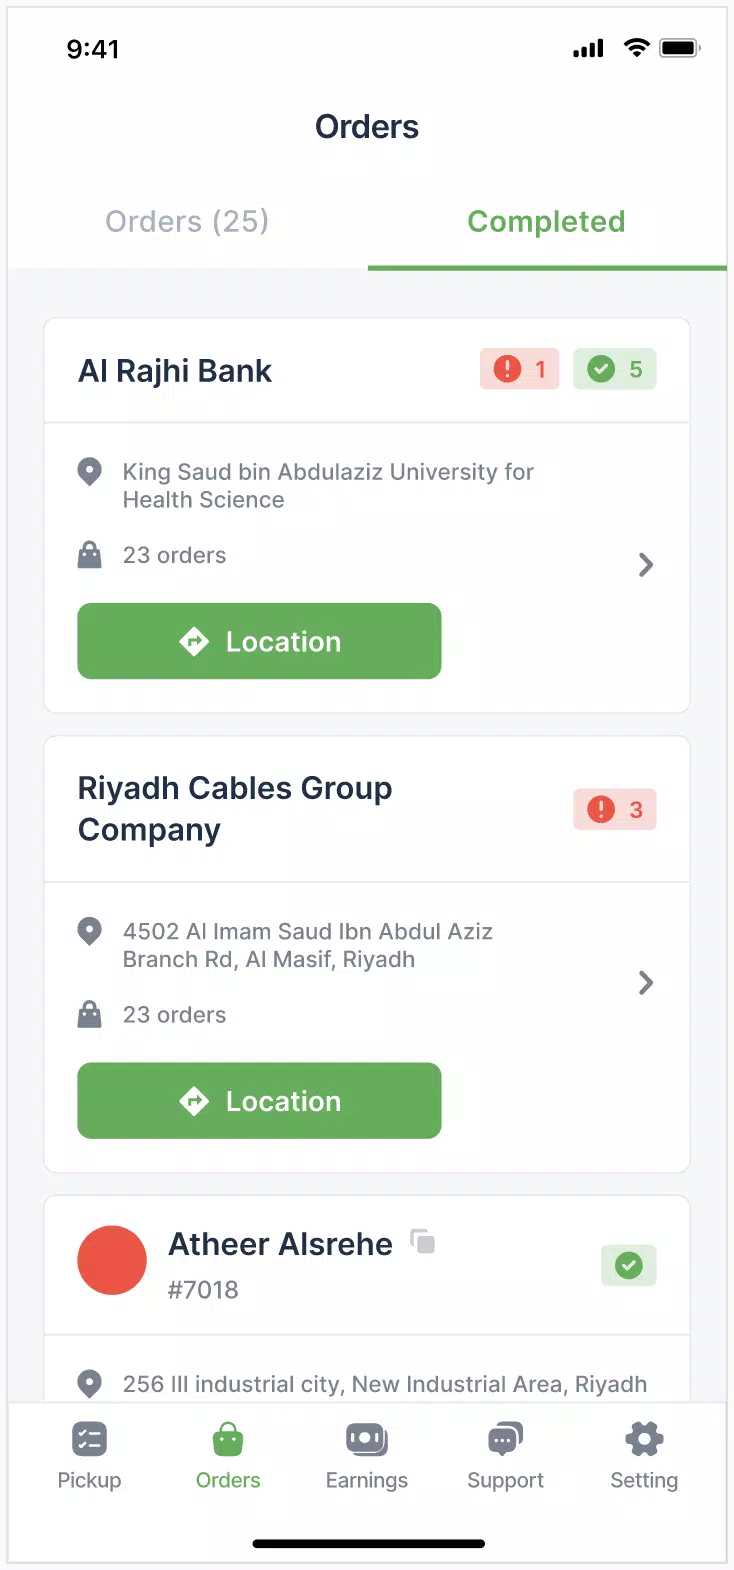Screen dimensions: 734x1570
Task: Tap the location pin beside King Saud address
Action: 90,471
